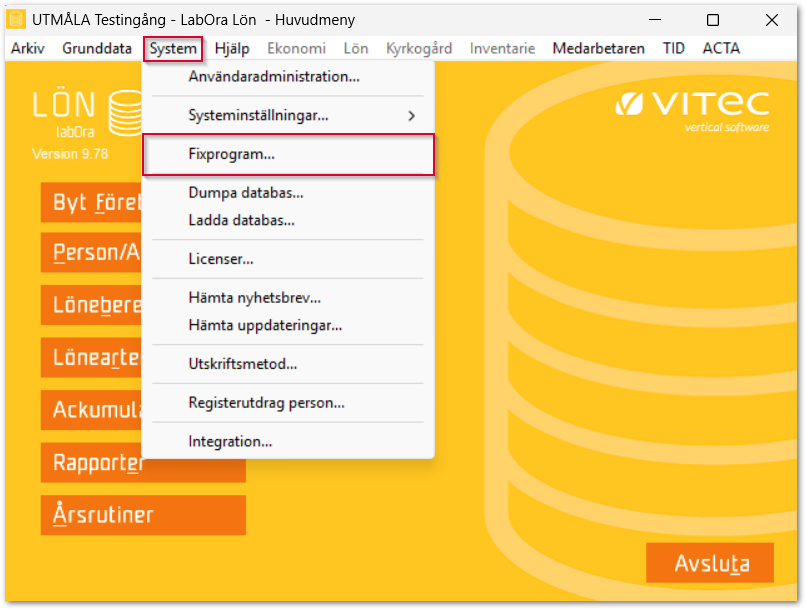The image size is (806, 610).
Task: Expand the Systeminställningar... submenu
Action: click(288, 115)
